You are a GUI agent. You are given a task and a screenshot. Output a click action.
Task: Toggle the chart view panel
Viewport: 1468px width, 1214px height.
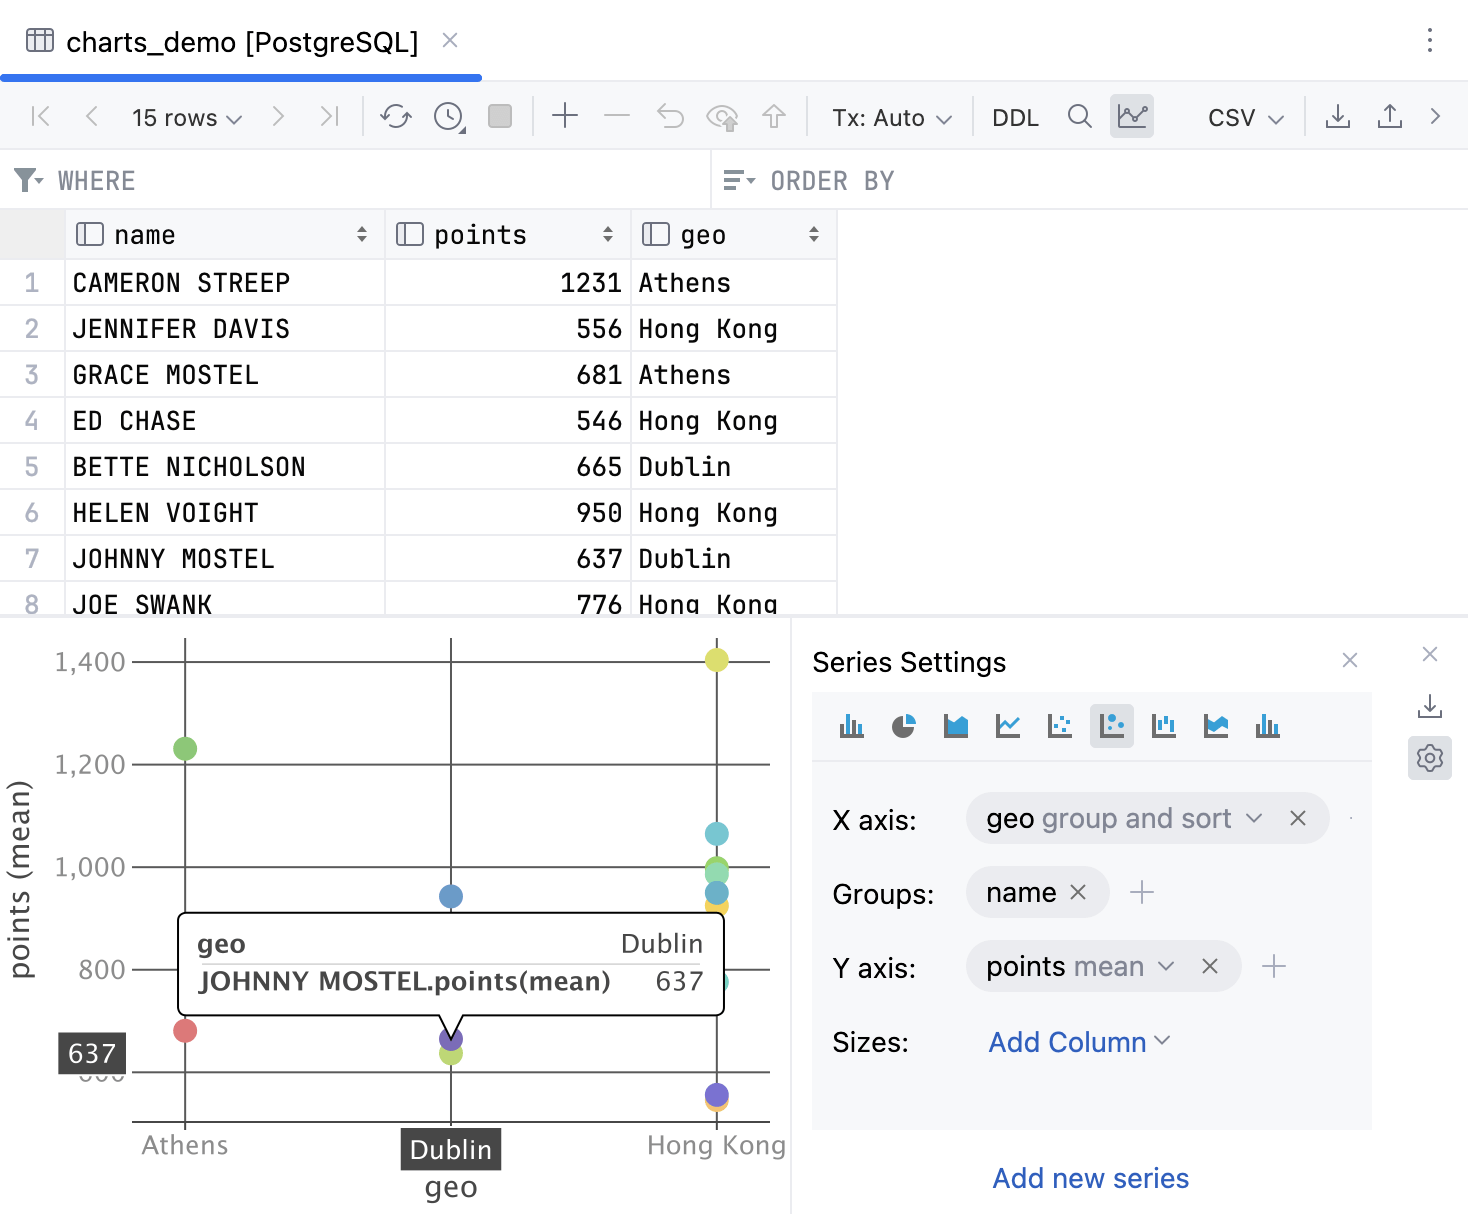[1131, 116]
